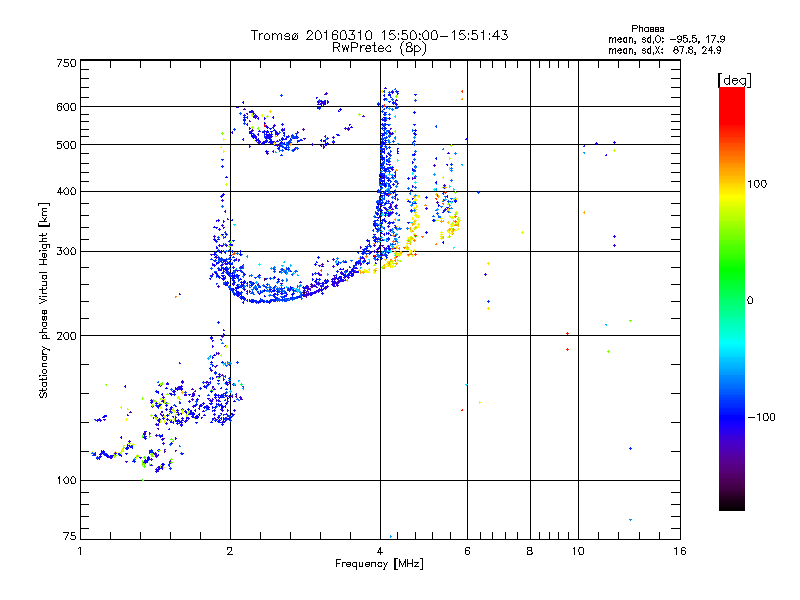Click the '[deg]' colorbar unit label
This screenshot has height=600, width=800.
click(x=734, y=80)
